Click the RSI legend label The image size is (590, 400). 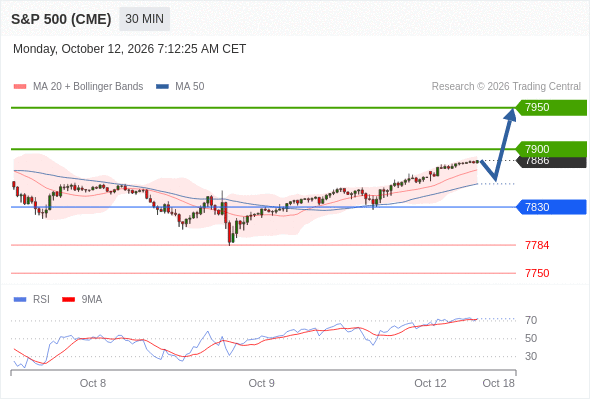coord(41,300)
